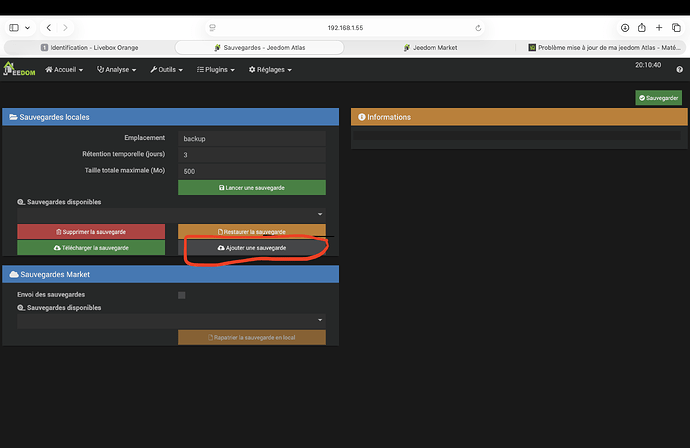This screenshot has width=690, height=448.
Task: Show tab overview icon
Action: (x=676, y=28)
